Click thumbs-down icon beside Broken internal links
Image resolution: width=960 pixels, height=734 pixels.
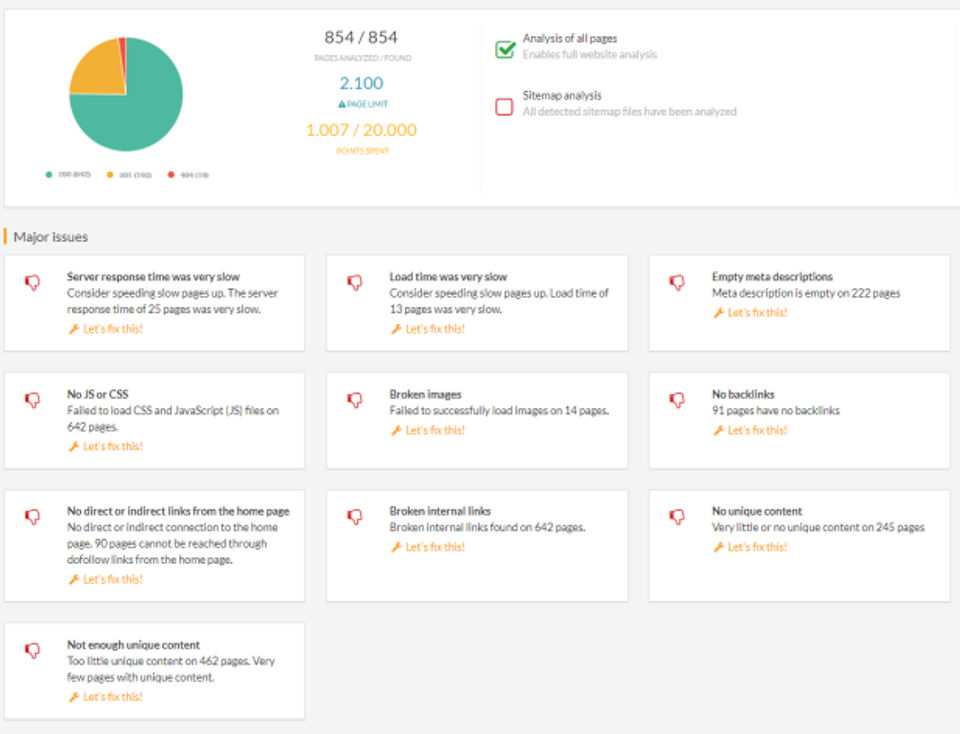pyautogui.click(x=354, y=517)
